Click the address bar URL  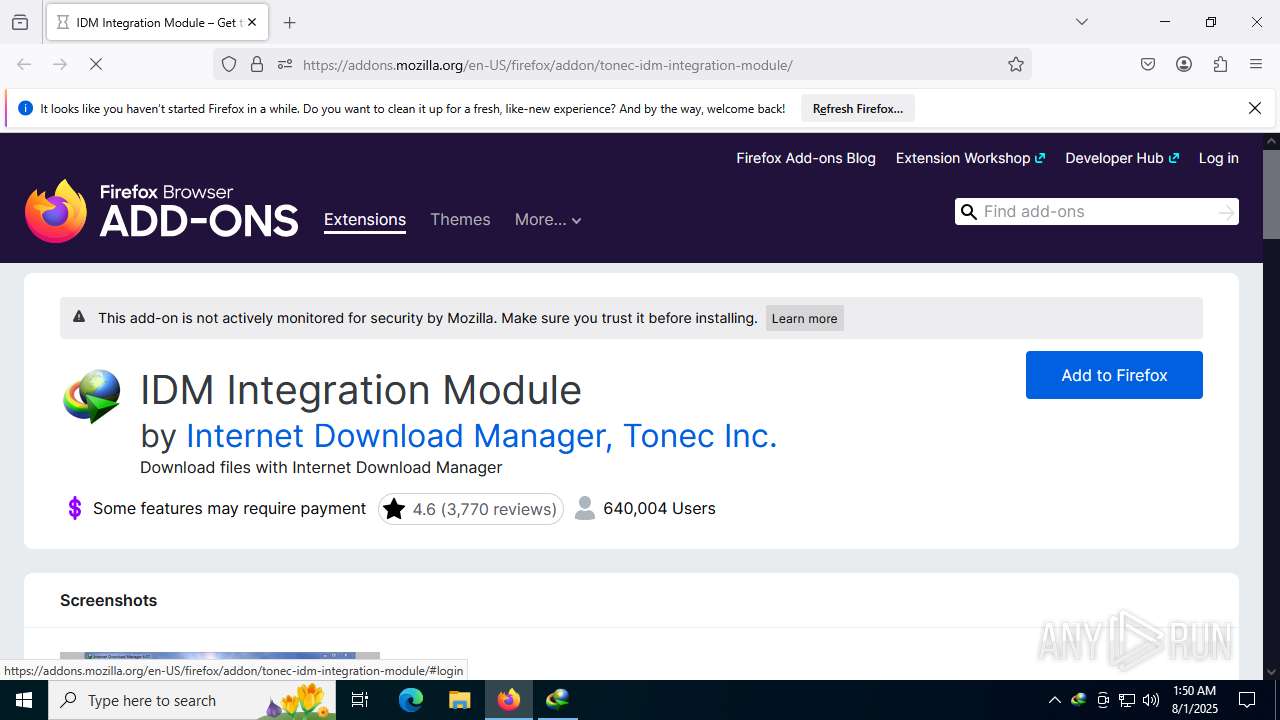(548, 65)
